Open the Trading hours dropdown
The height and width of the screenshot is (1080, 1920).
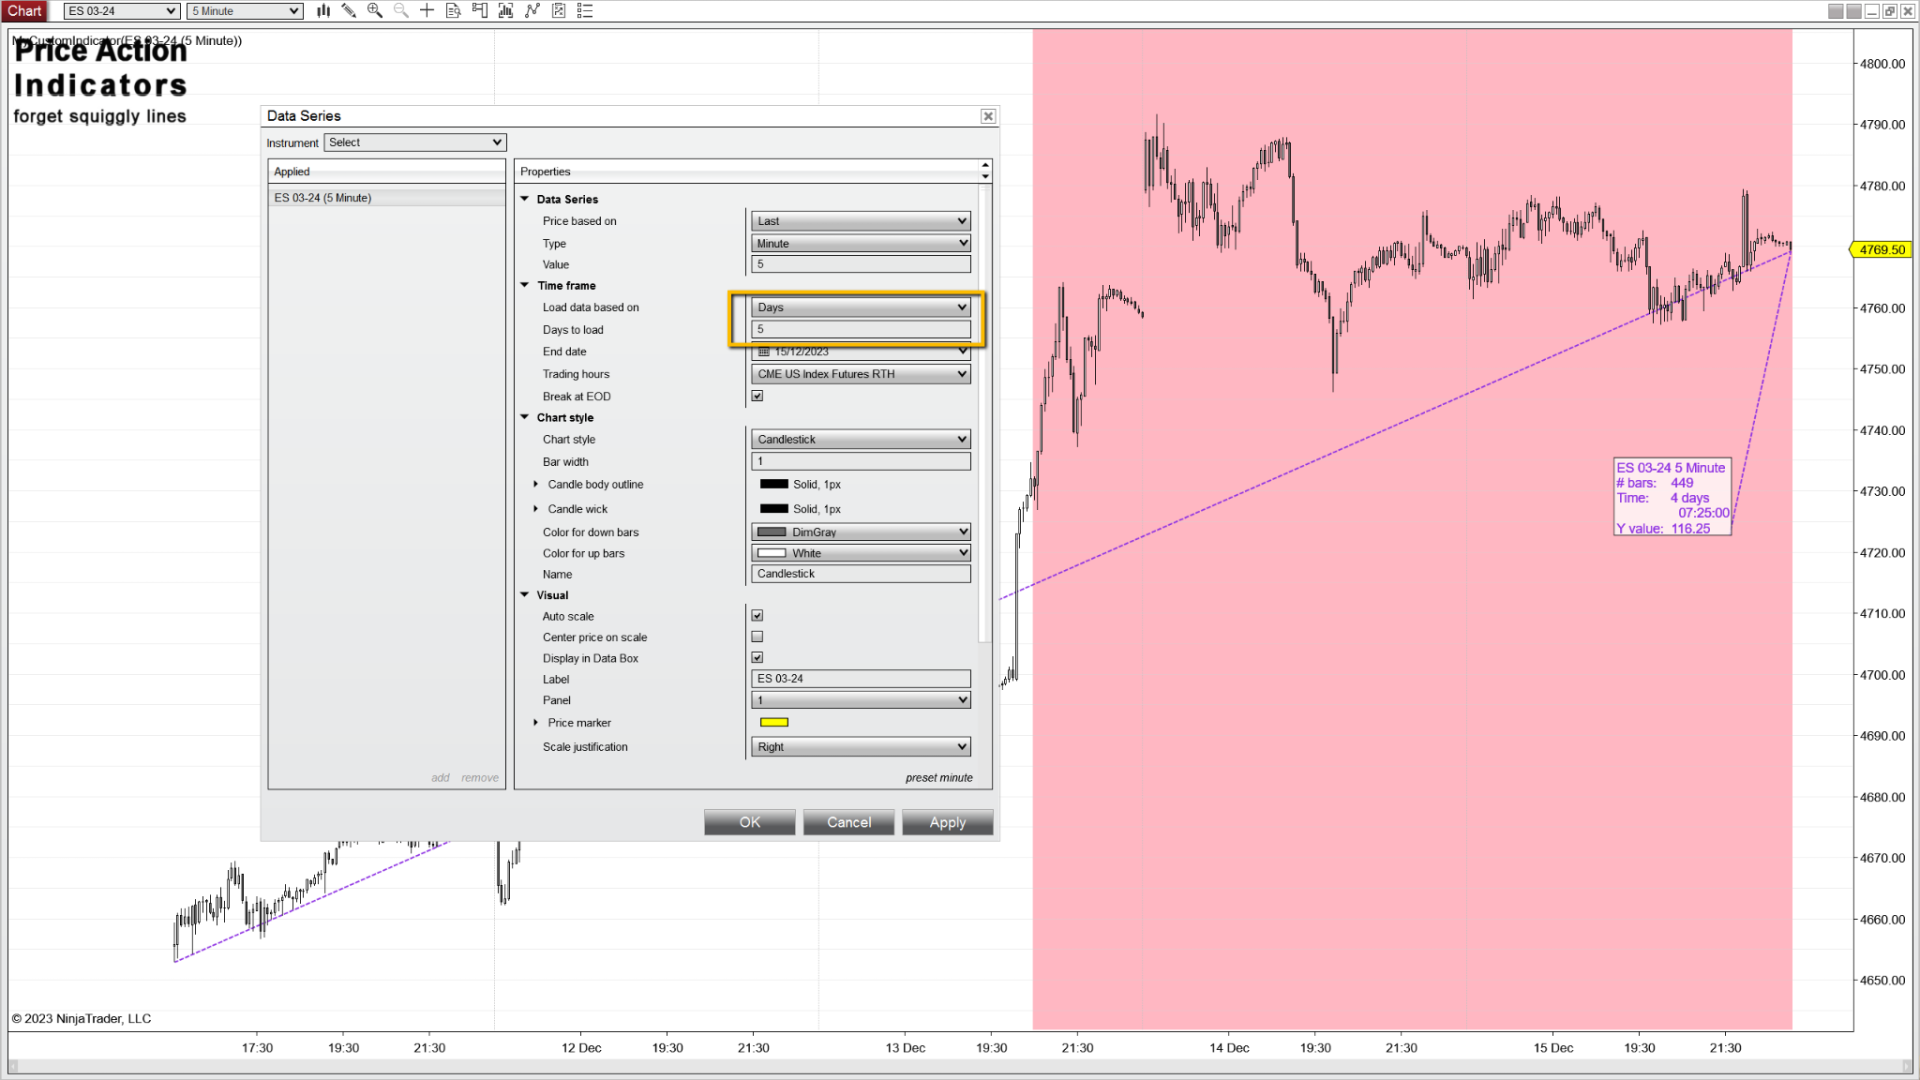coord(860,374)
